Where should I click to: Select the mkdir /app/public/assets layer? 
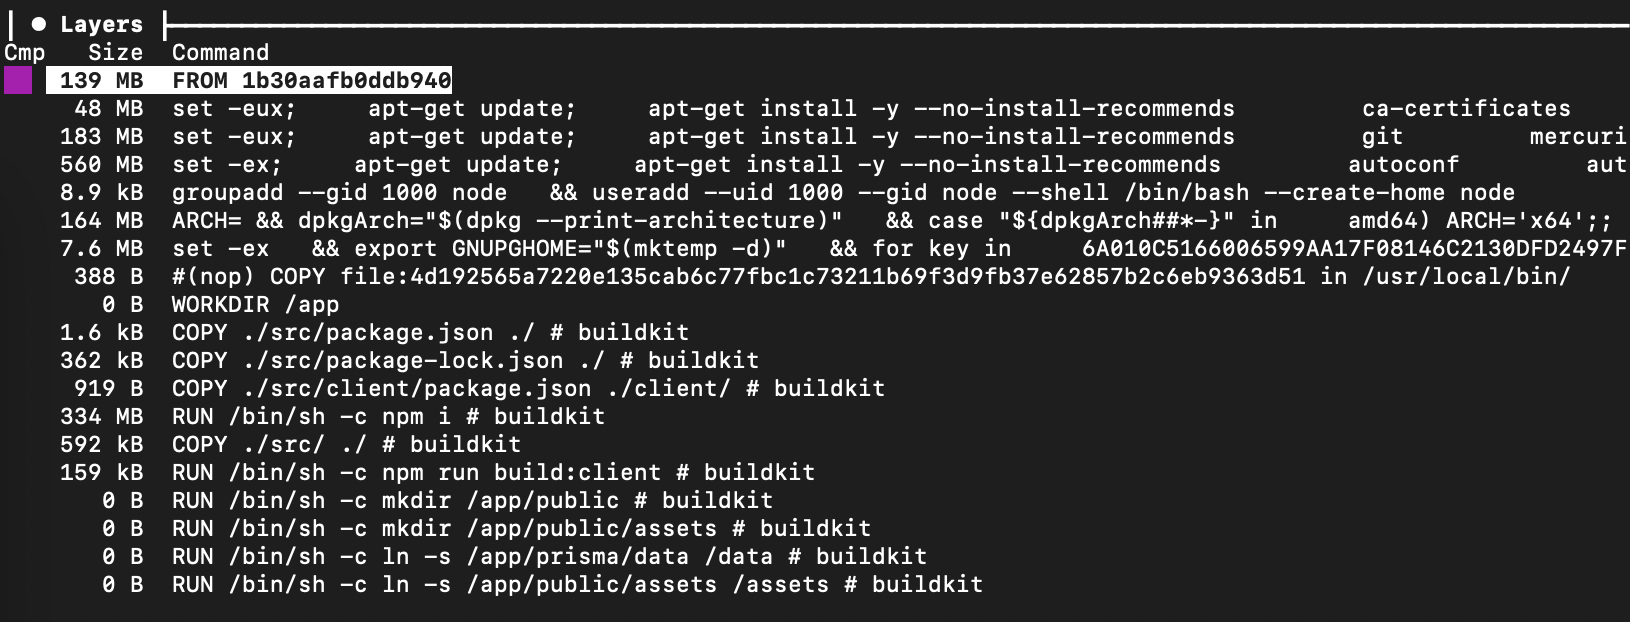[521, 528]
